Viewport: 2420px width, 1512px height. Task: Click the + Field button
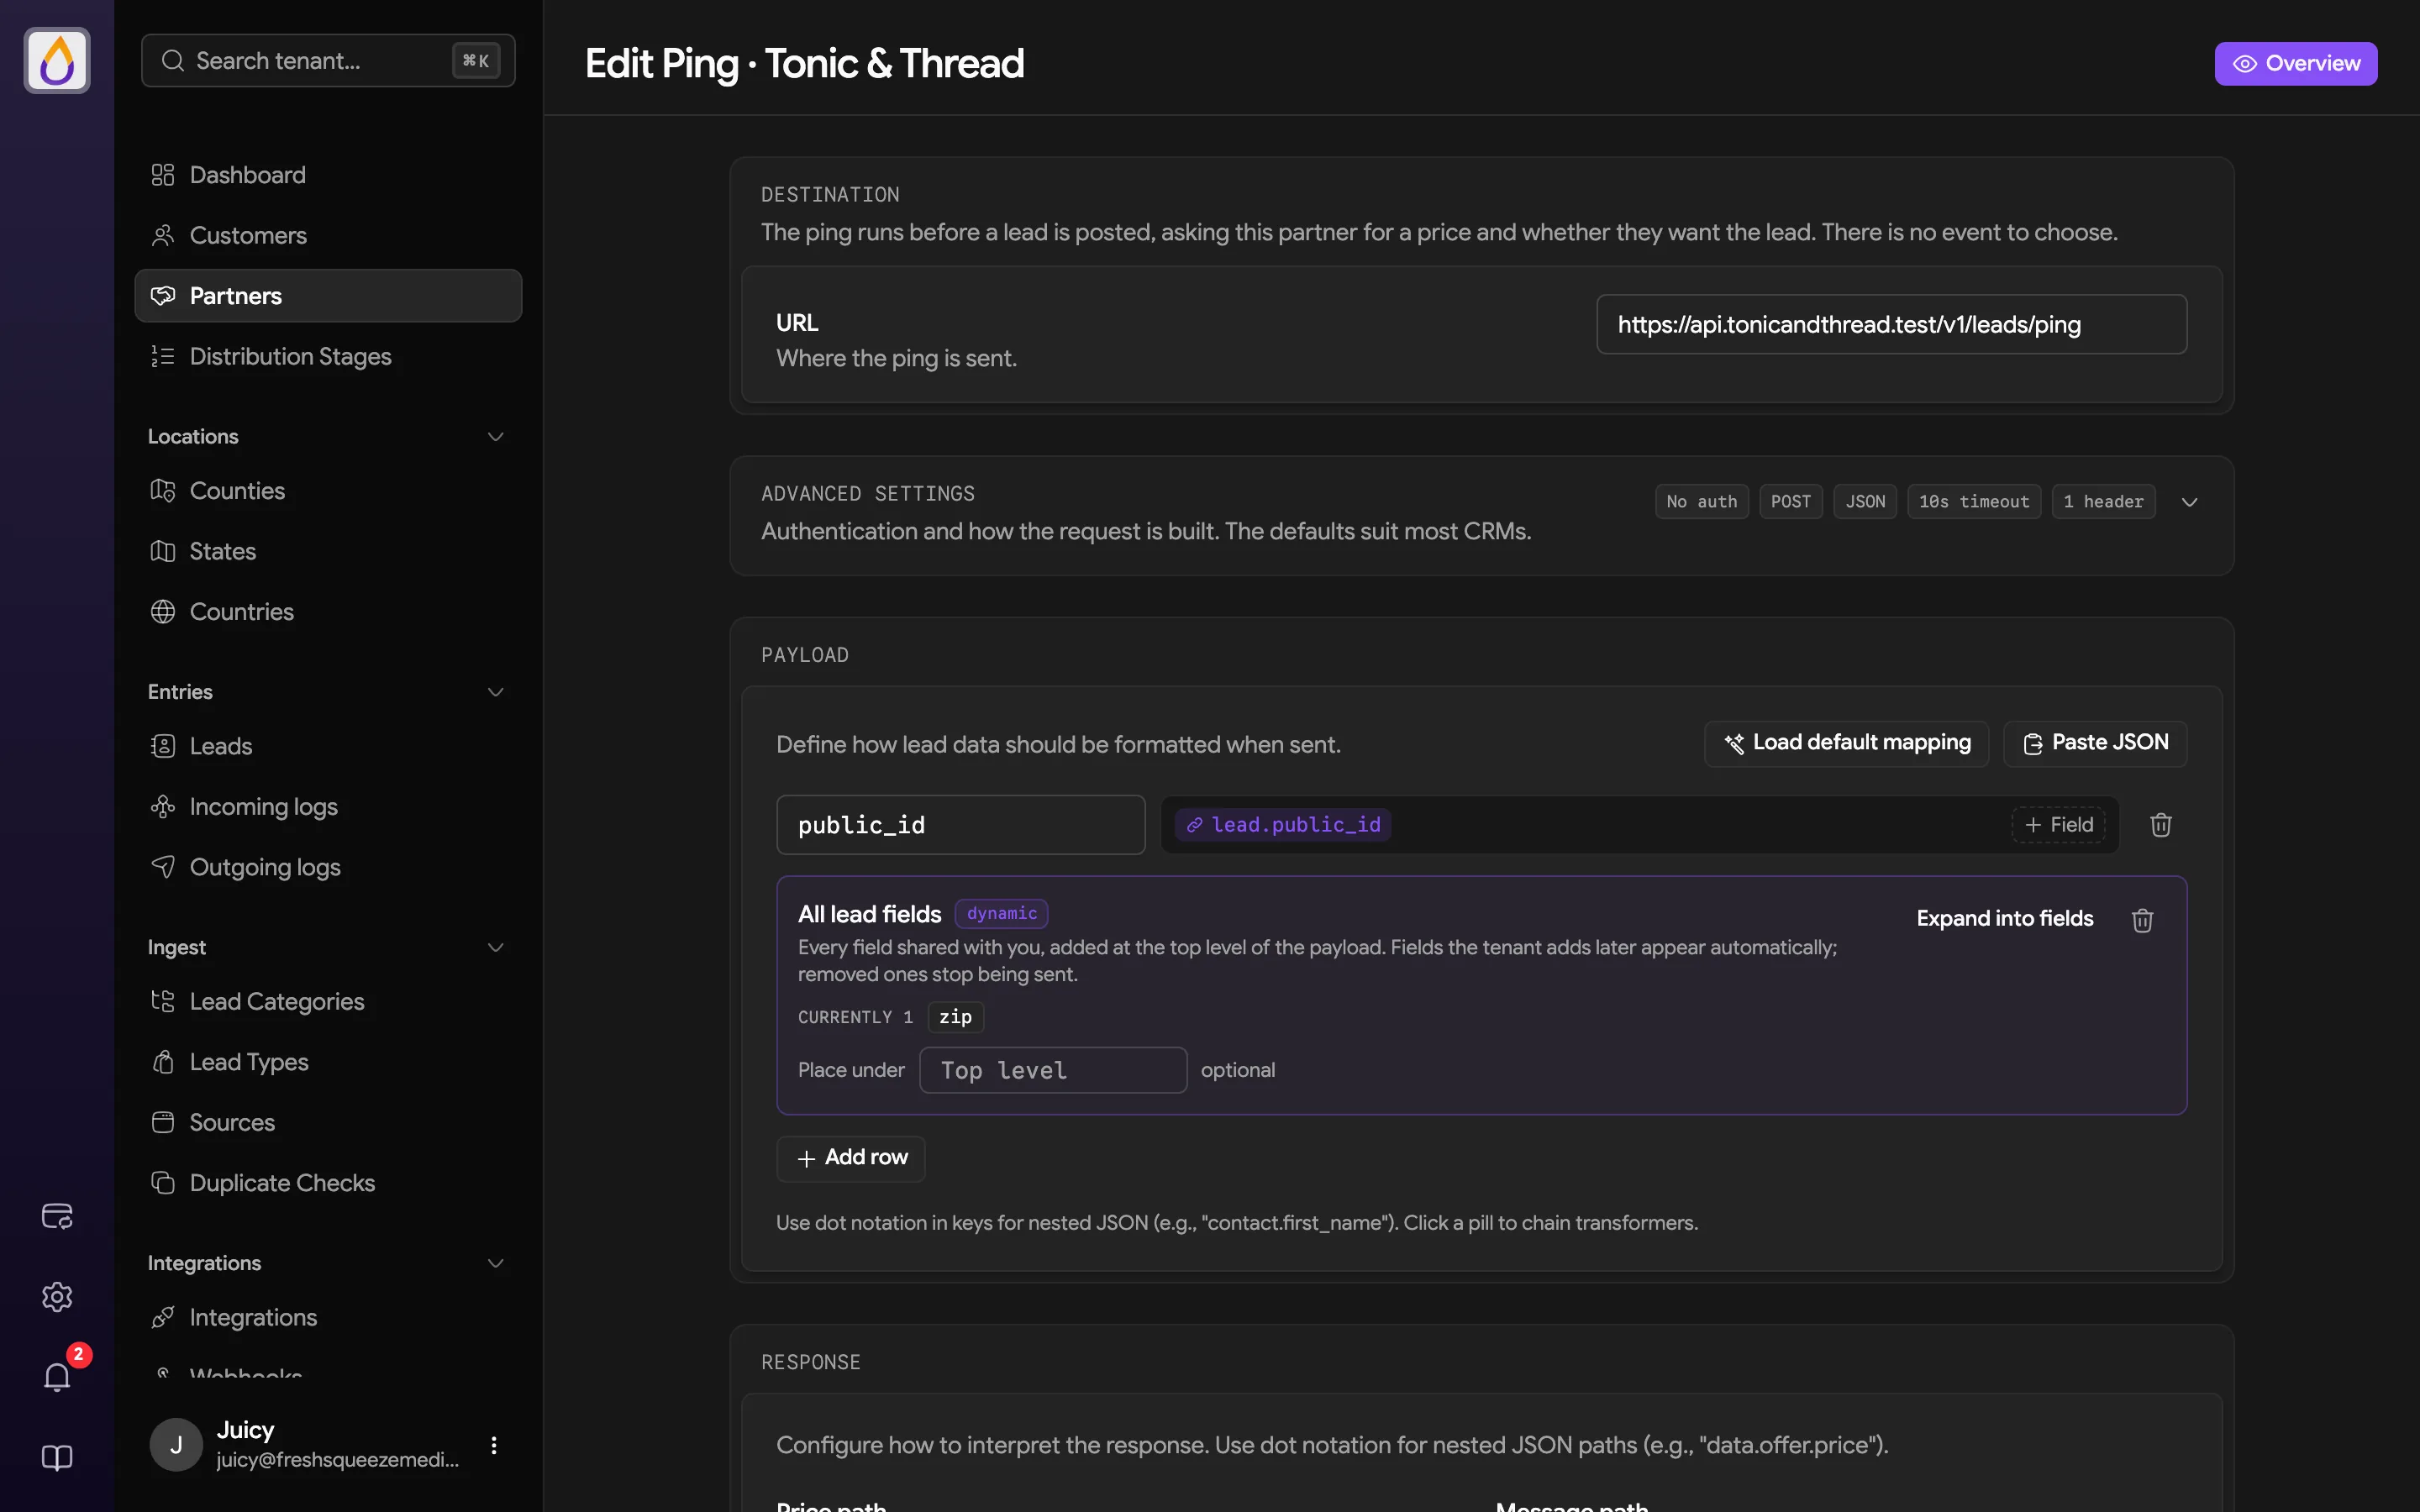(x=2058, y=825)
